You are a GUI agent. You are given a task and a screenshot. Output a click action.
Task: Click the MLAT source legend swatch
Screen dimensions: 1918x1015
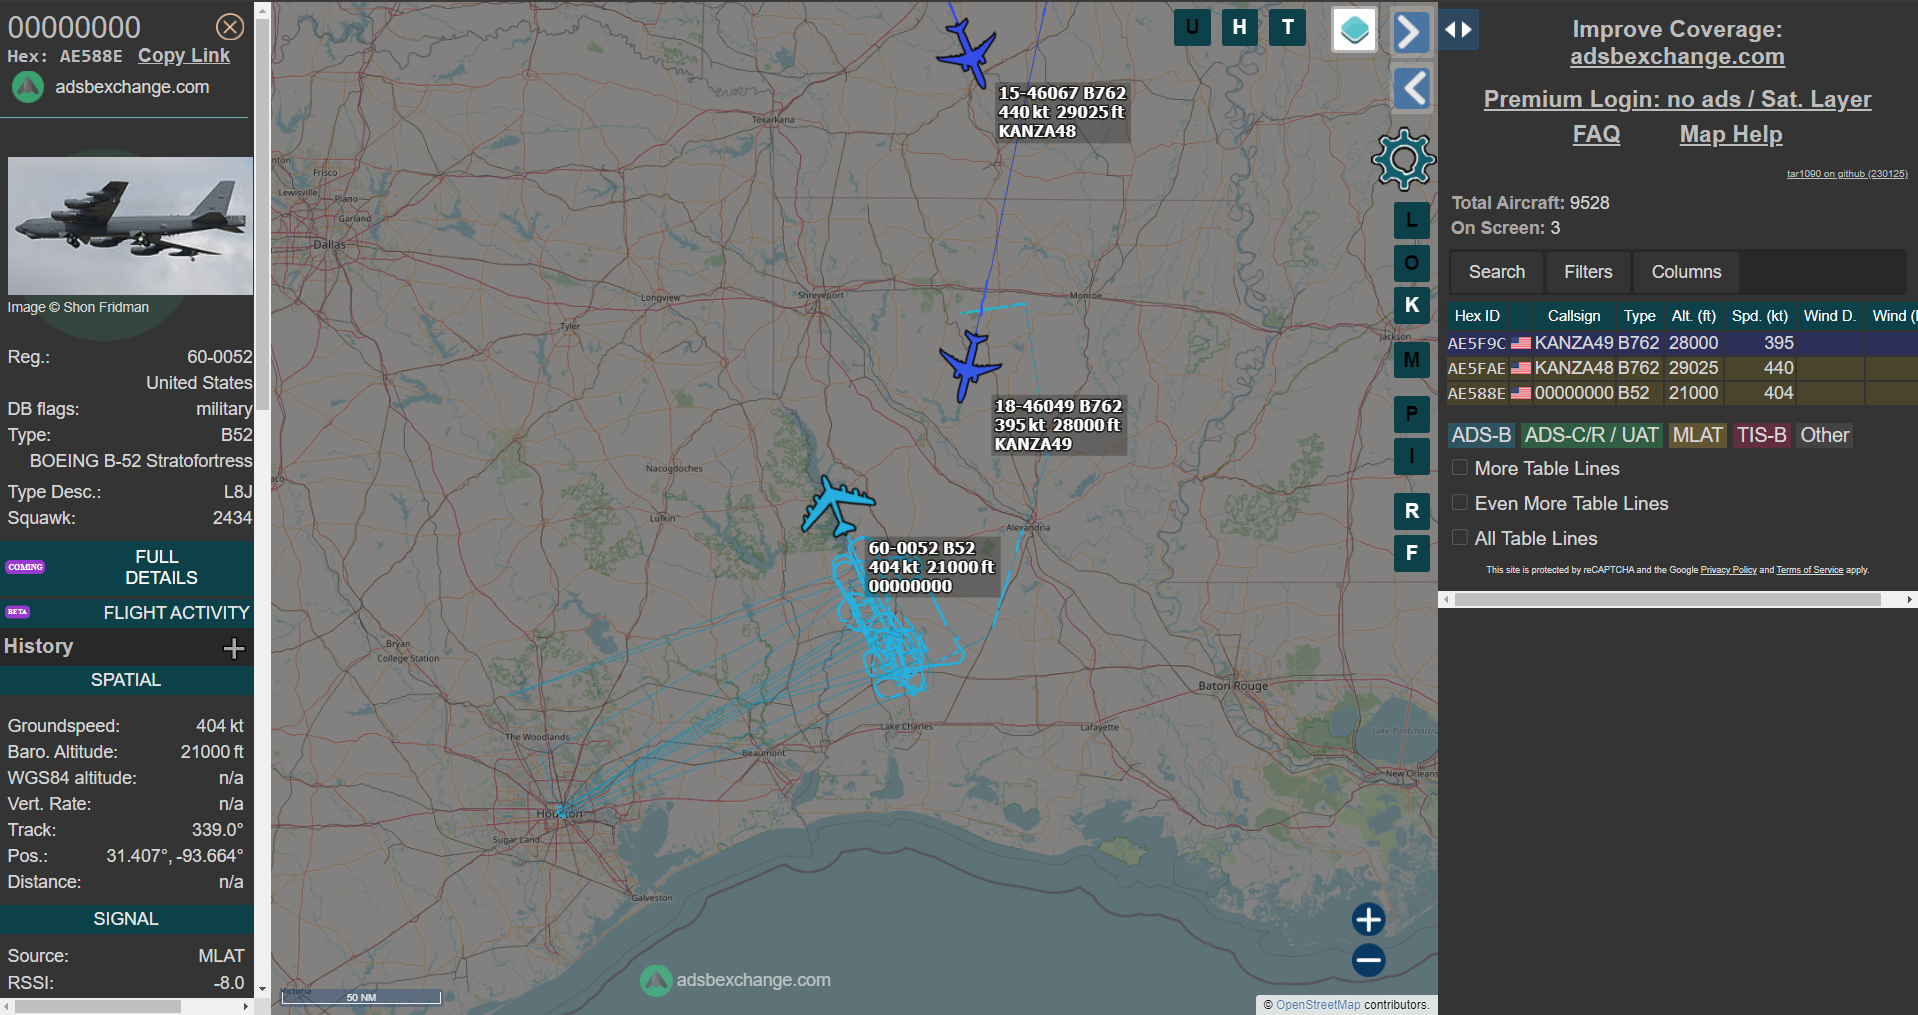pyautogui.click(x=1698, y=435)
